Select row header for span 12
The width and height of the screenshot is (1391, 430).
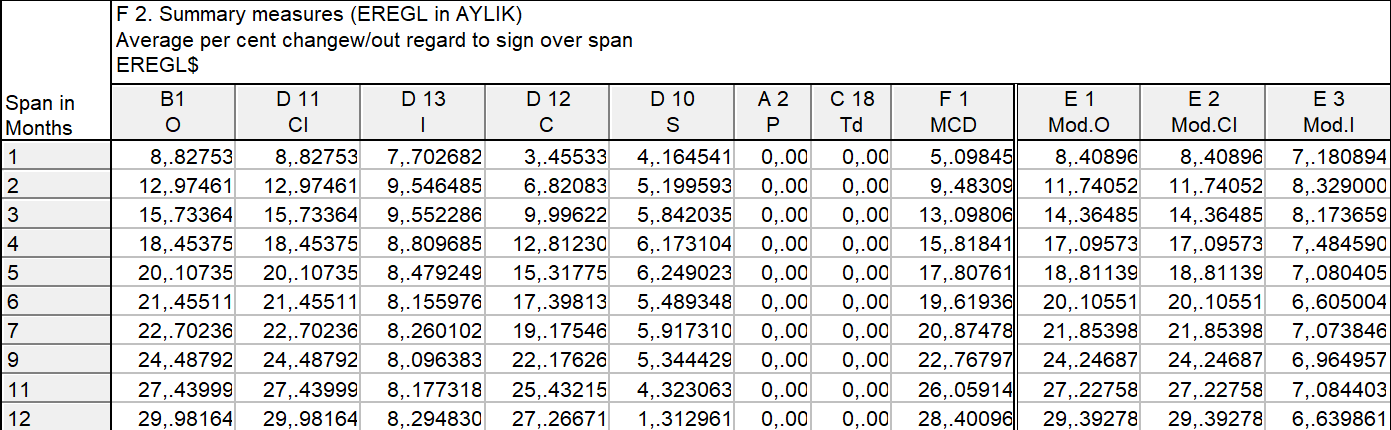(55, 418)
